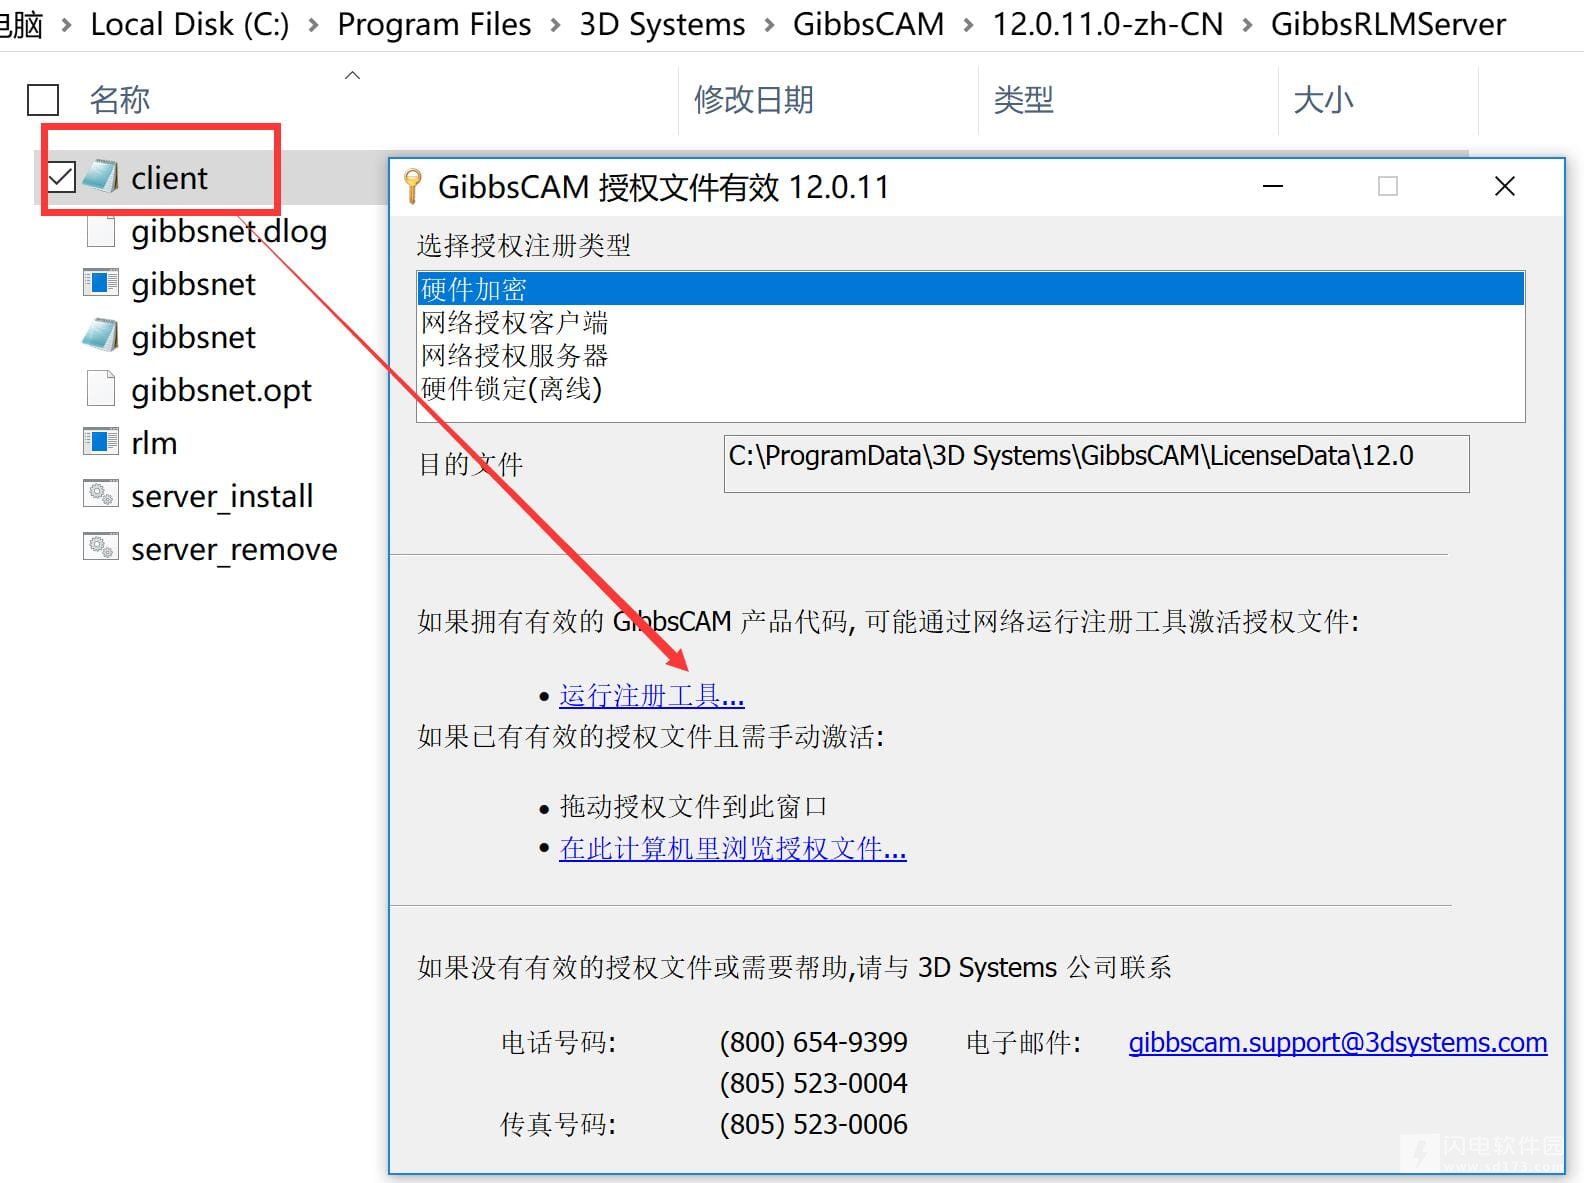Close the GibbsCAM license window
The height and width of the screenshot is (1183, 1584).
(1504, 186)
